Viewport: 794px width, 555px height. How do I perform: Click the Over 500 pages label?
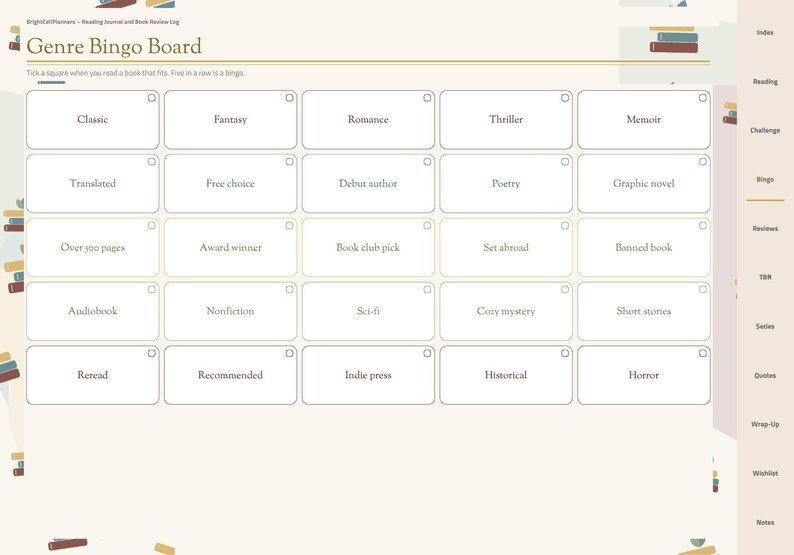(93, 248)
